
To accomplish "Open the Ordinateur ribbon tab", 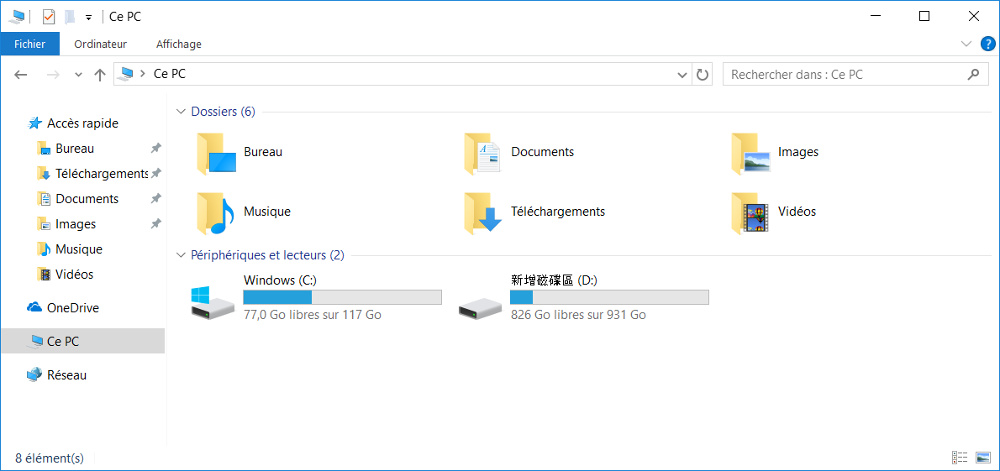I will [x=100, y=44].
